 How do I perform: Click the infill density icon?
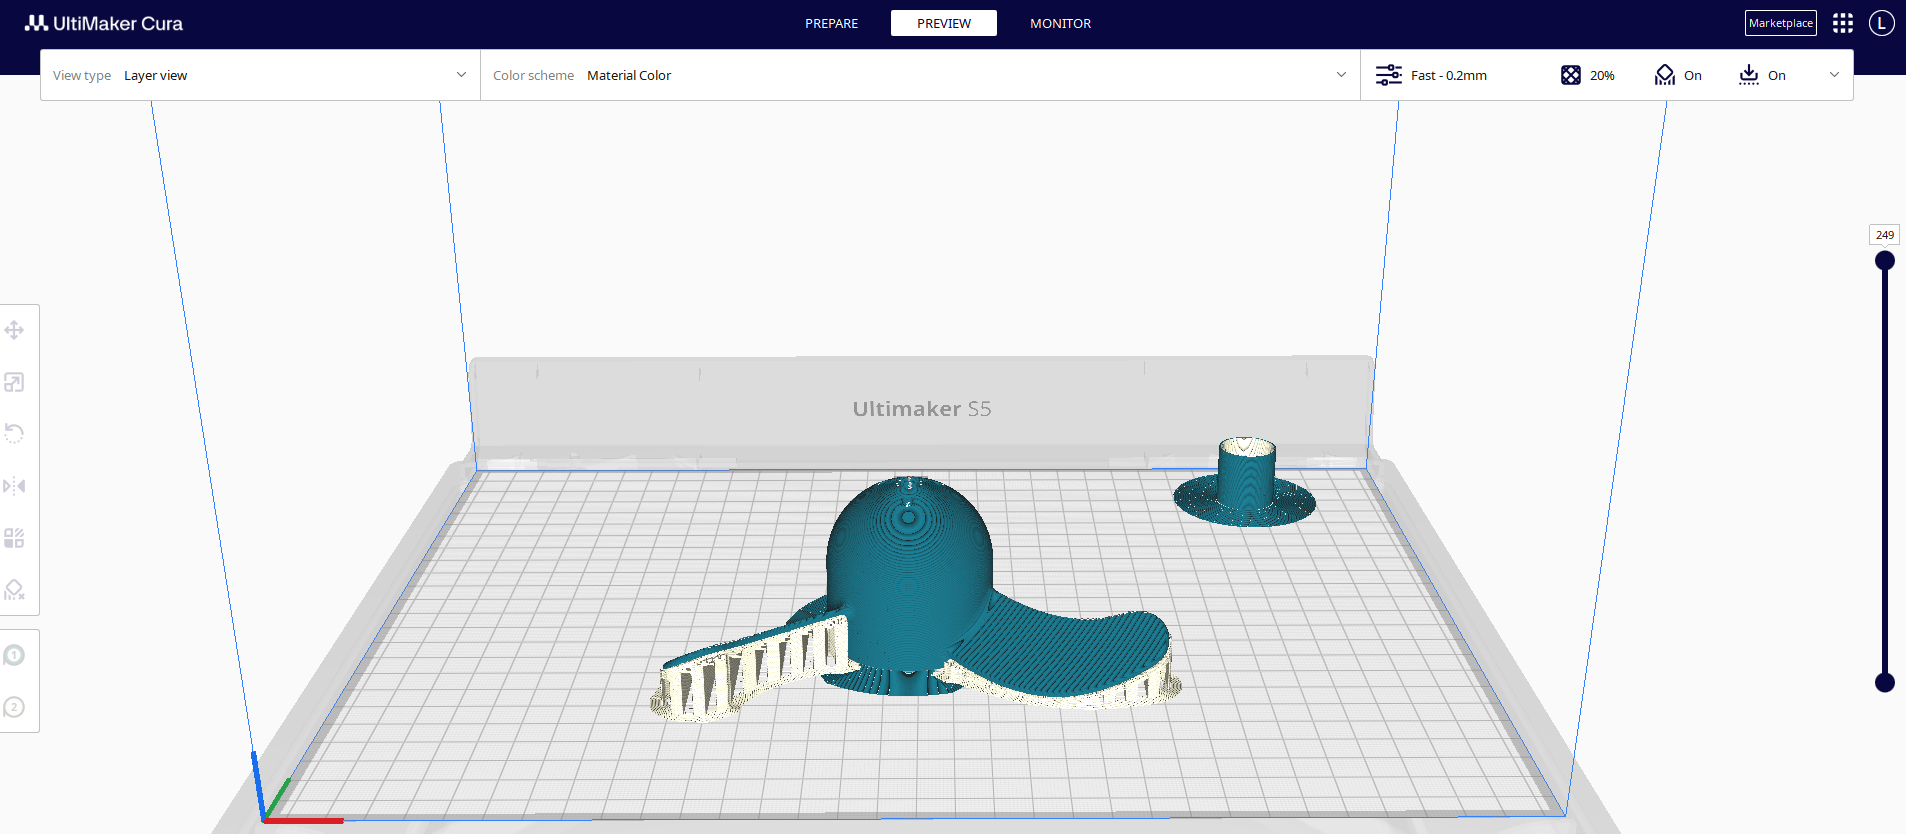[x=1571, y=75]
